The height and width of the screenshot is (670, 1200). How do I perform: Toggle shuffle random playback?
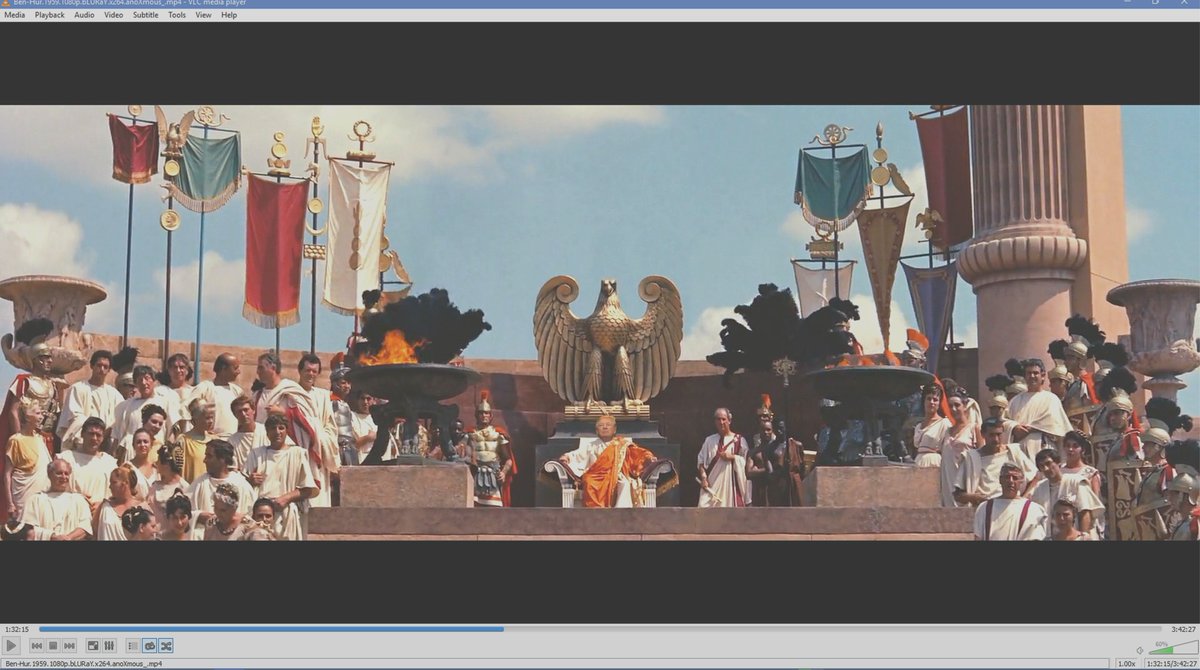click(x=166, y=646)
